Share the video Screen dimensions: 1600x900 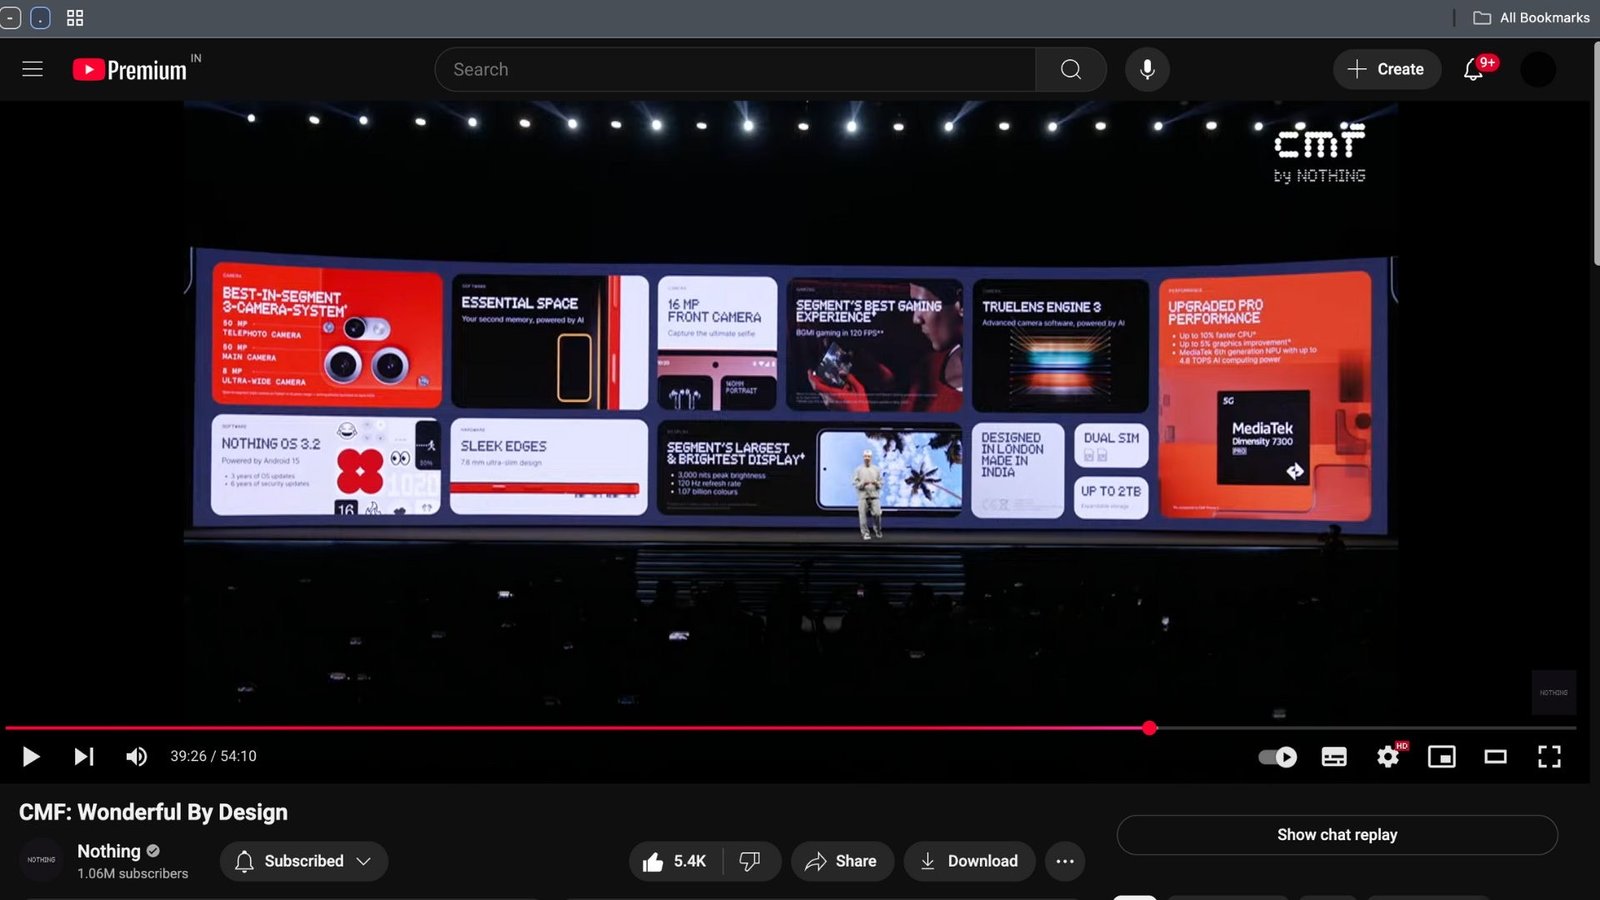(841, 861)
